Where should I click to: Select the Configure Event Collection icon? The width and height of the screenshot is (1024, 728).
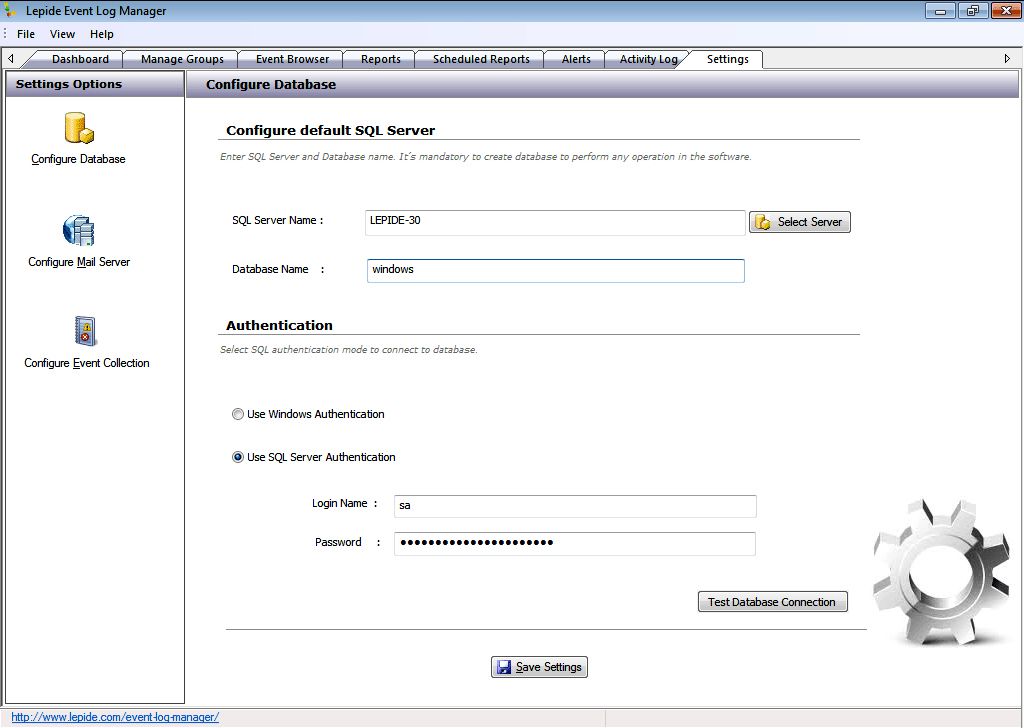click(x=85, y=332)
